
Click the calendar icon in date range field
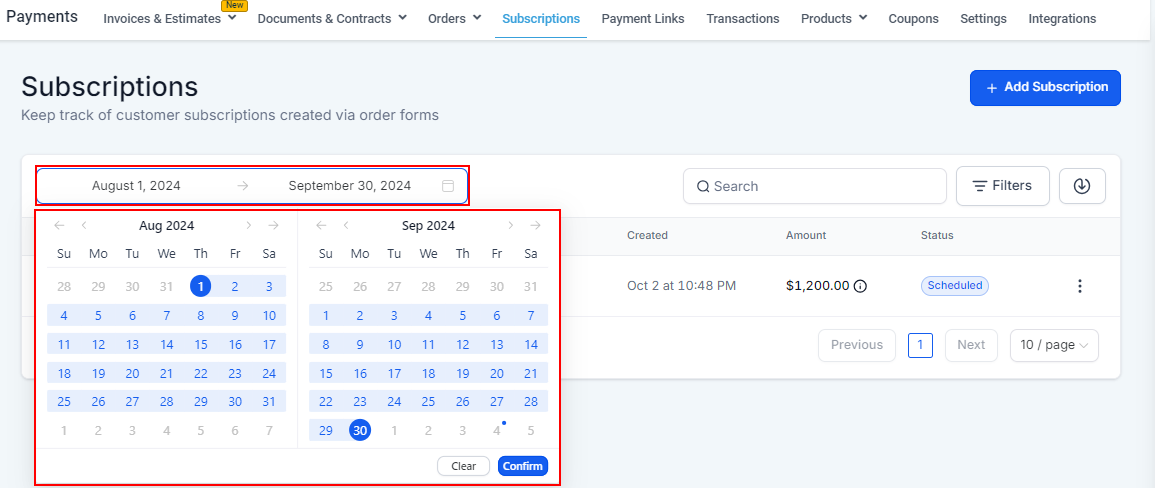click(x=448, y=186)
